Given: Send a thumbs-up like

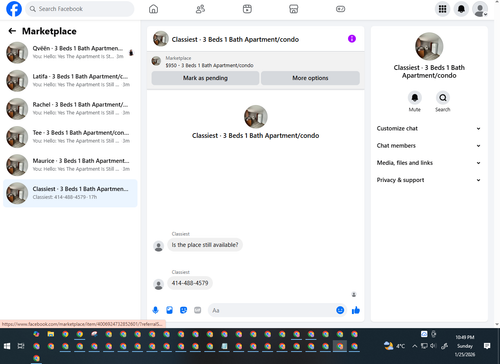Looking at the screenshot, I should pyautogui.click(x=356, y=310).
